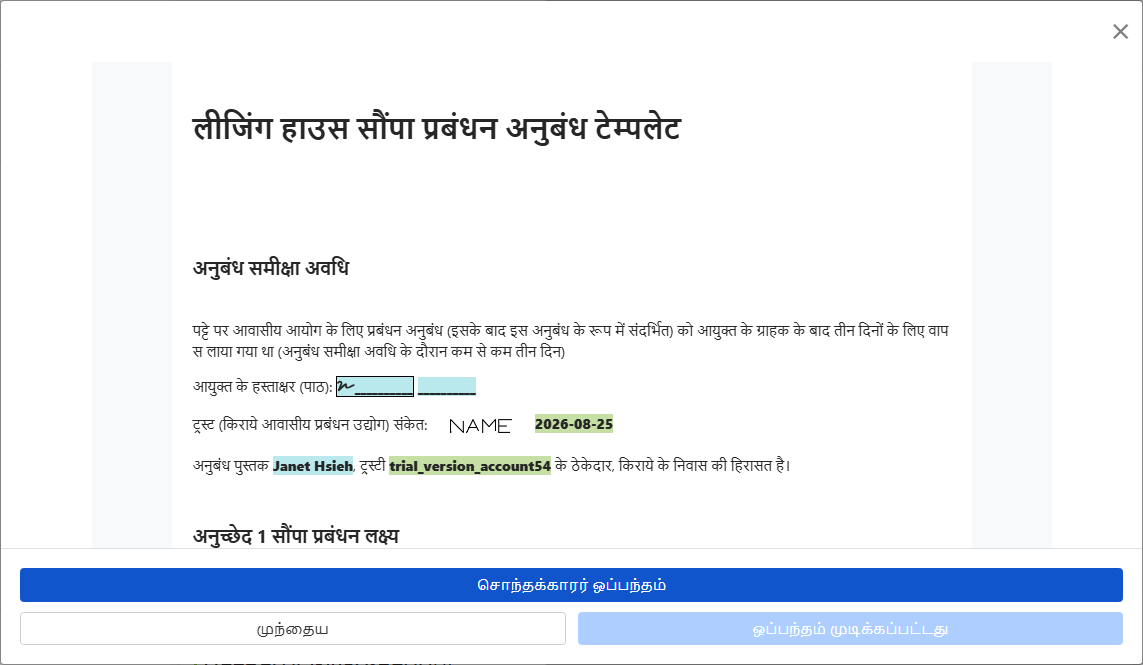
Task: Click the paragraph starting पट्टे पर आवासीय आयोग
Action: click(x=570, y=341)
